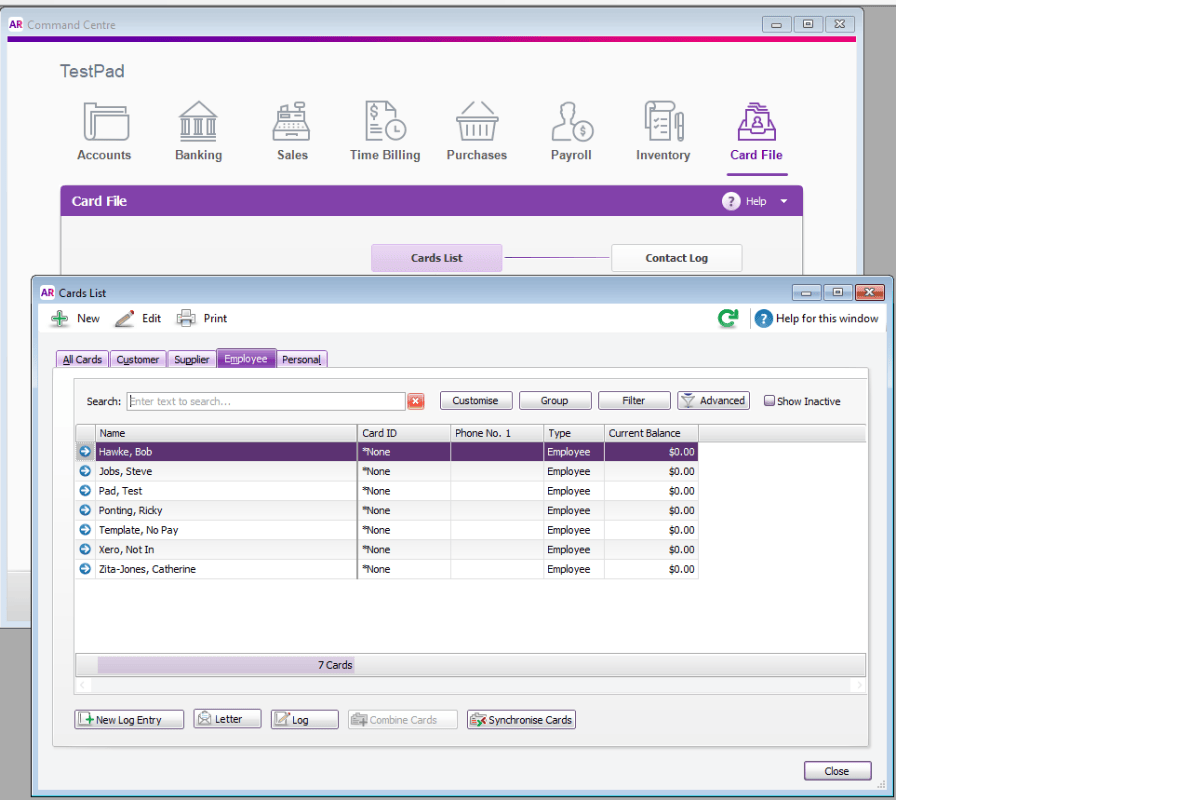This screenshot has width=1200, height=800.
Task: Open the Payroll command centre
Action: click(570, 130)
